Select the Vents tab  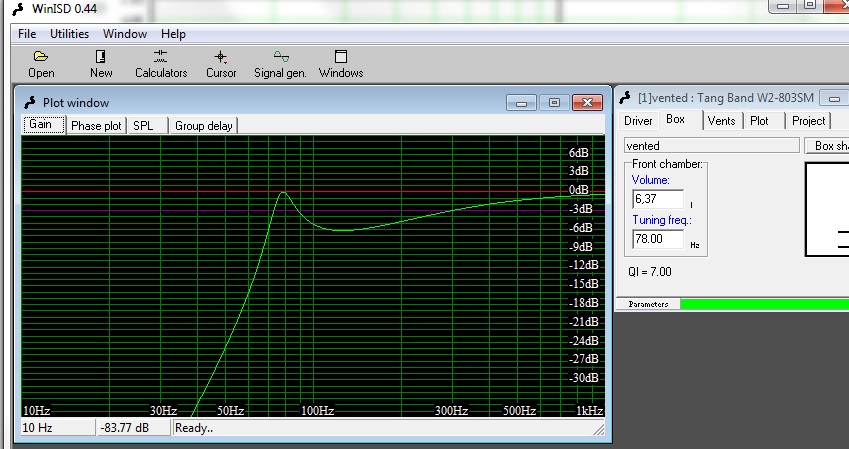(722, 121)
